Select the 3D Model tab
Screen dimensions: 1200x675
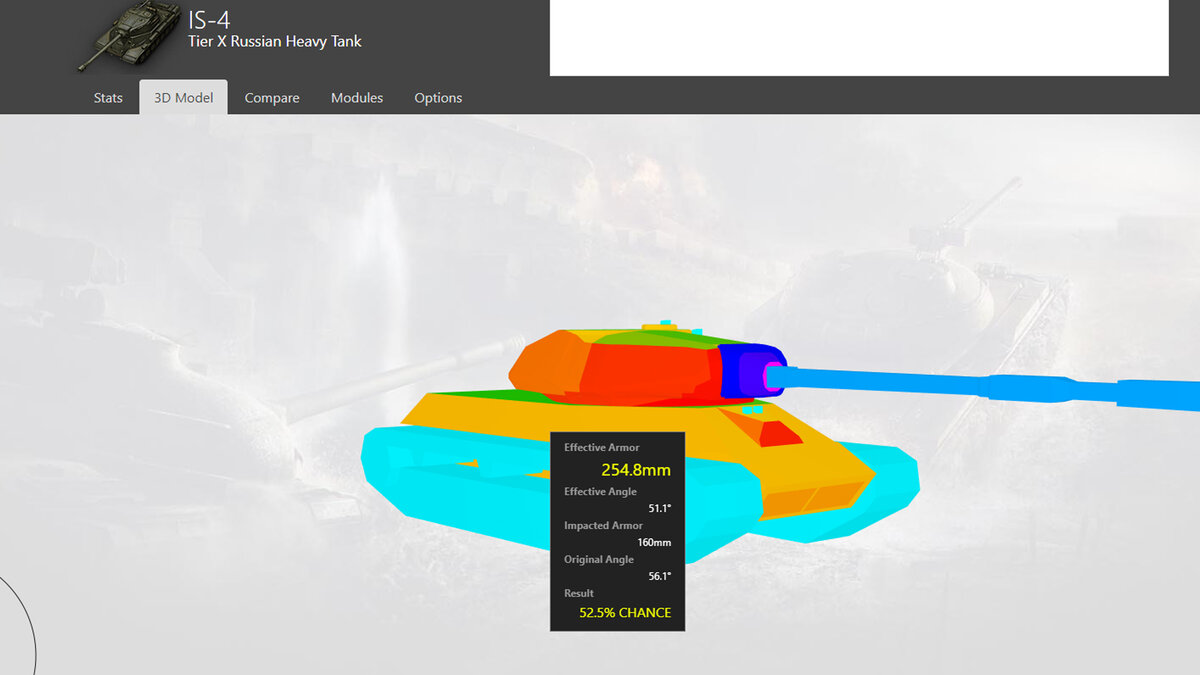[183, 98]
